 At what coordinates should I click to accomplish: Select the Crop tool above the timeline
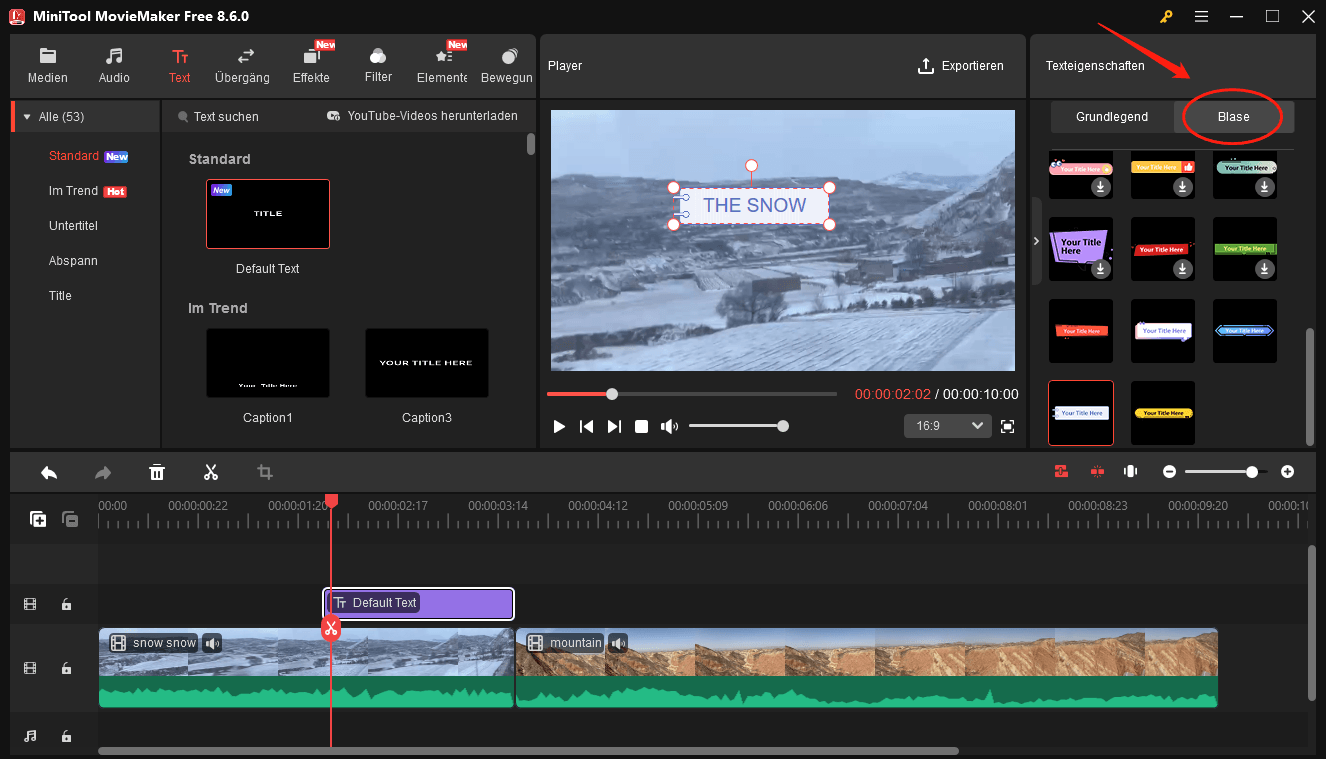(264, 471)
